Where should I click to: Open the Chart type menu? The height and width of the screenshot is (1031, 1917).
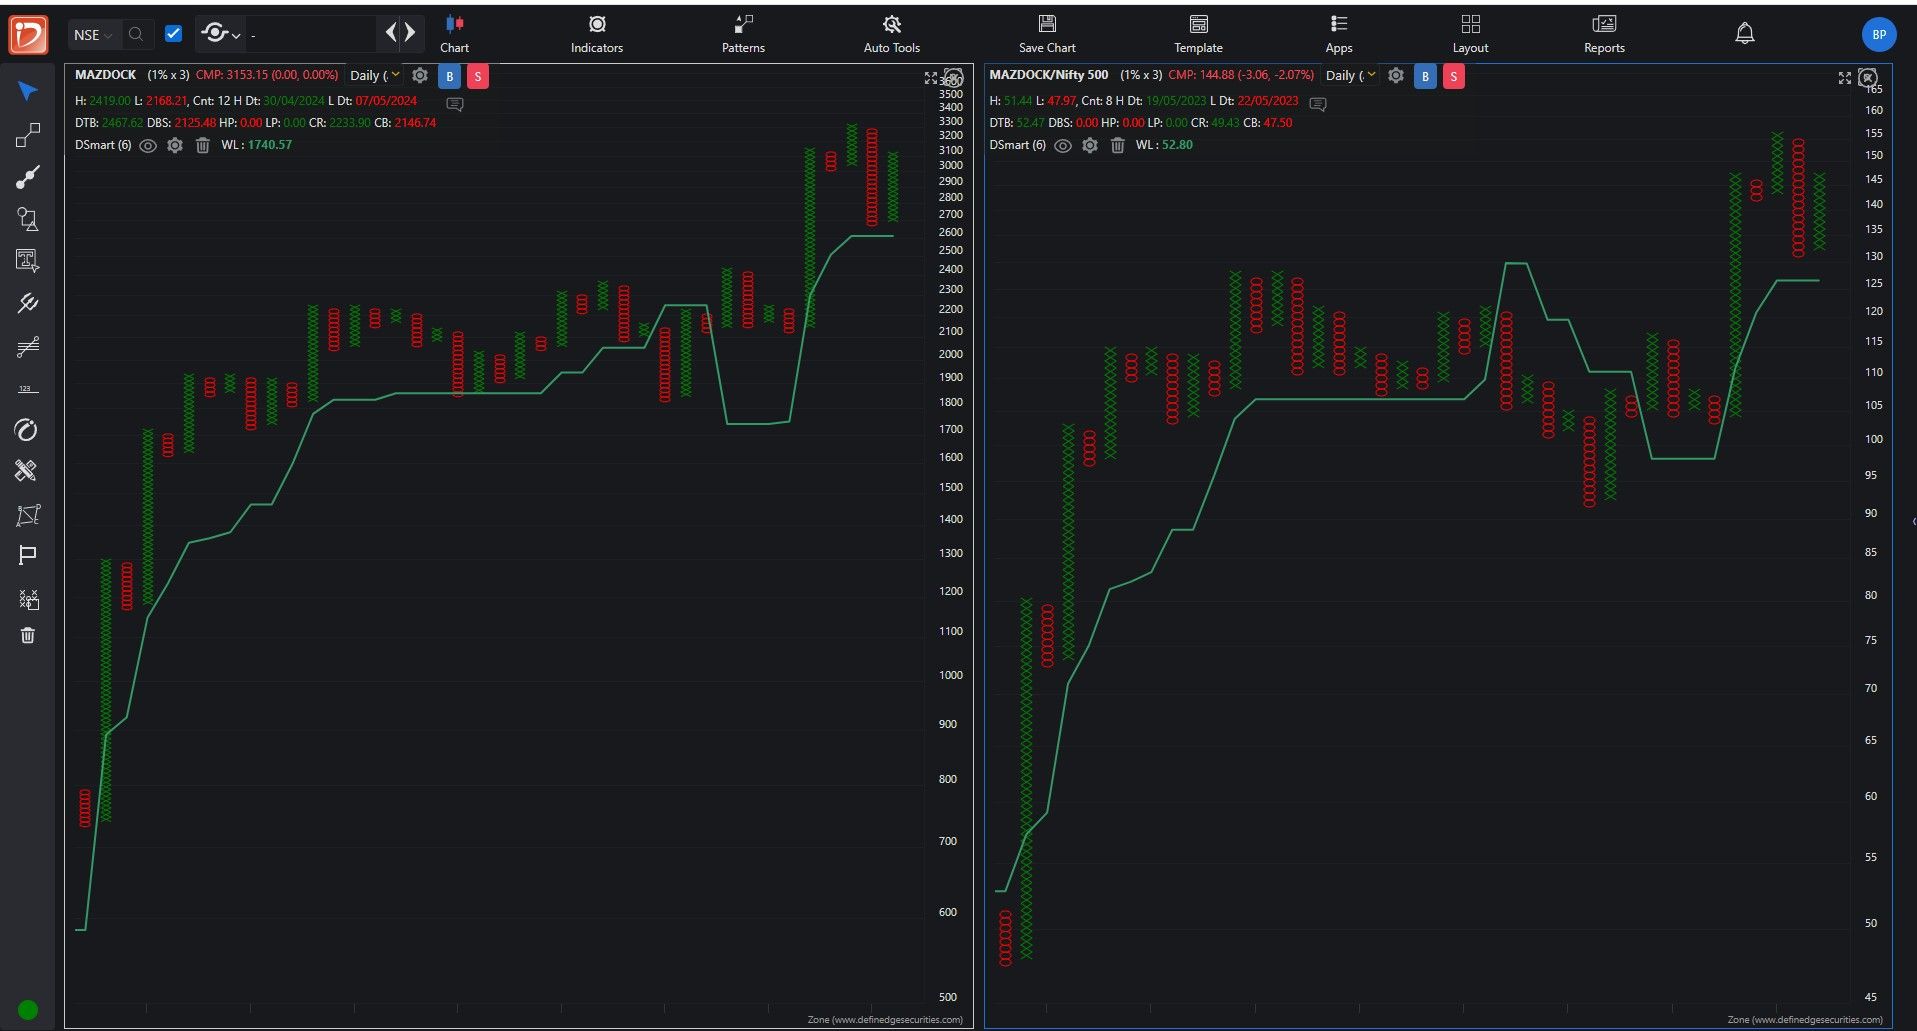coord(454,34)
